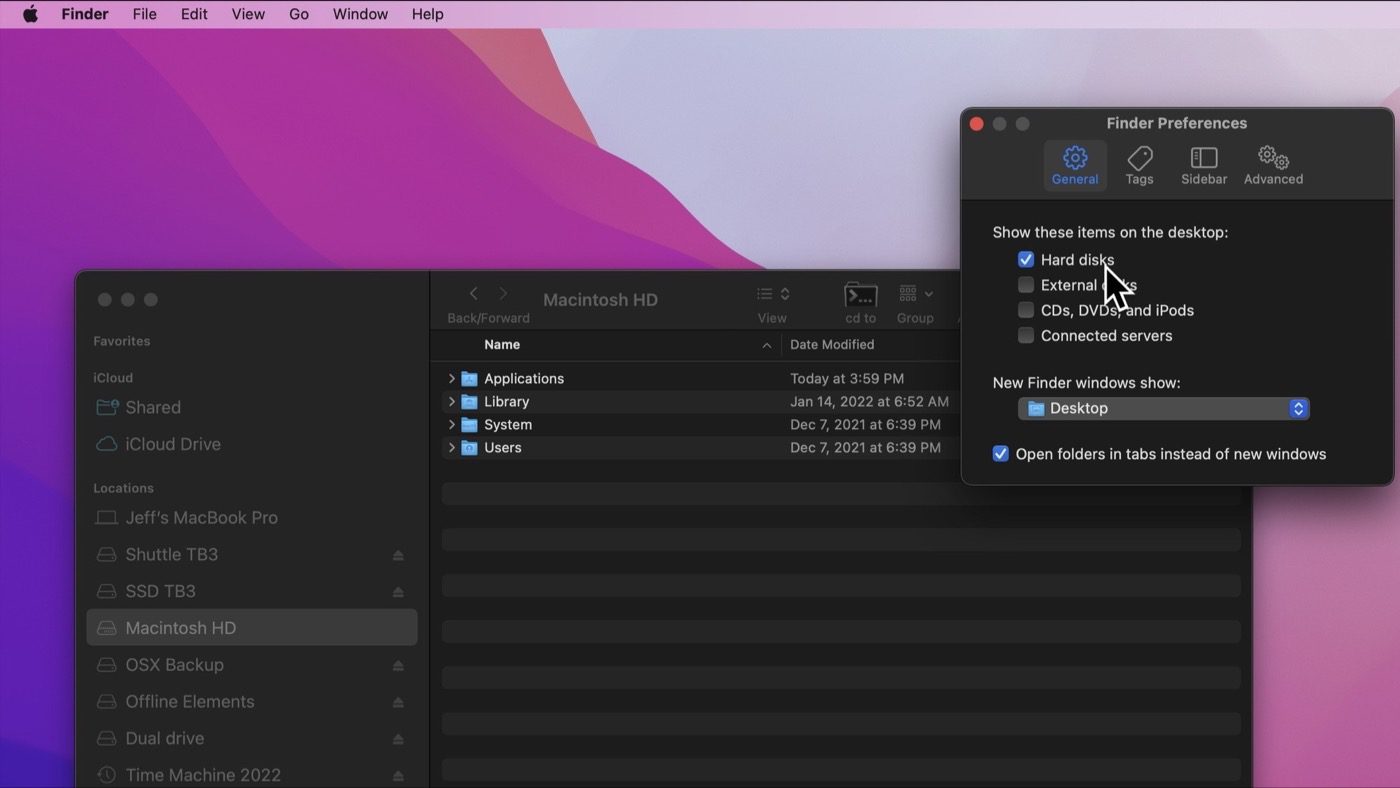Sort by the Date Modified column header
1400x788 pixels.
832,345
